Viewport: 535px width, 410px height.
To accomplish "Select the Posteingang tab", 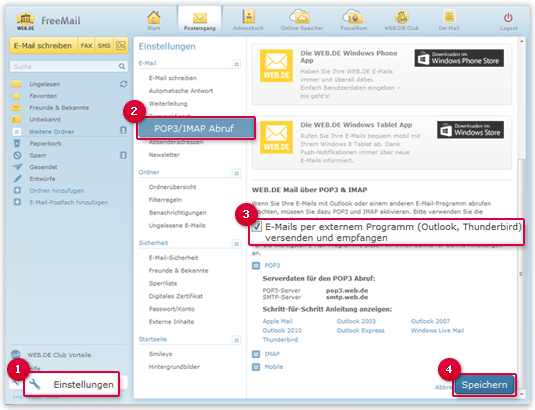I will [200, 20].
